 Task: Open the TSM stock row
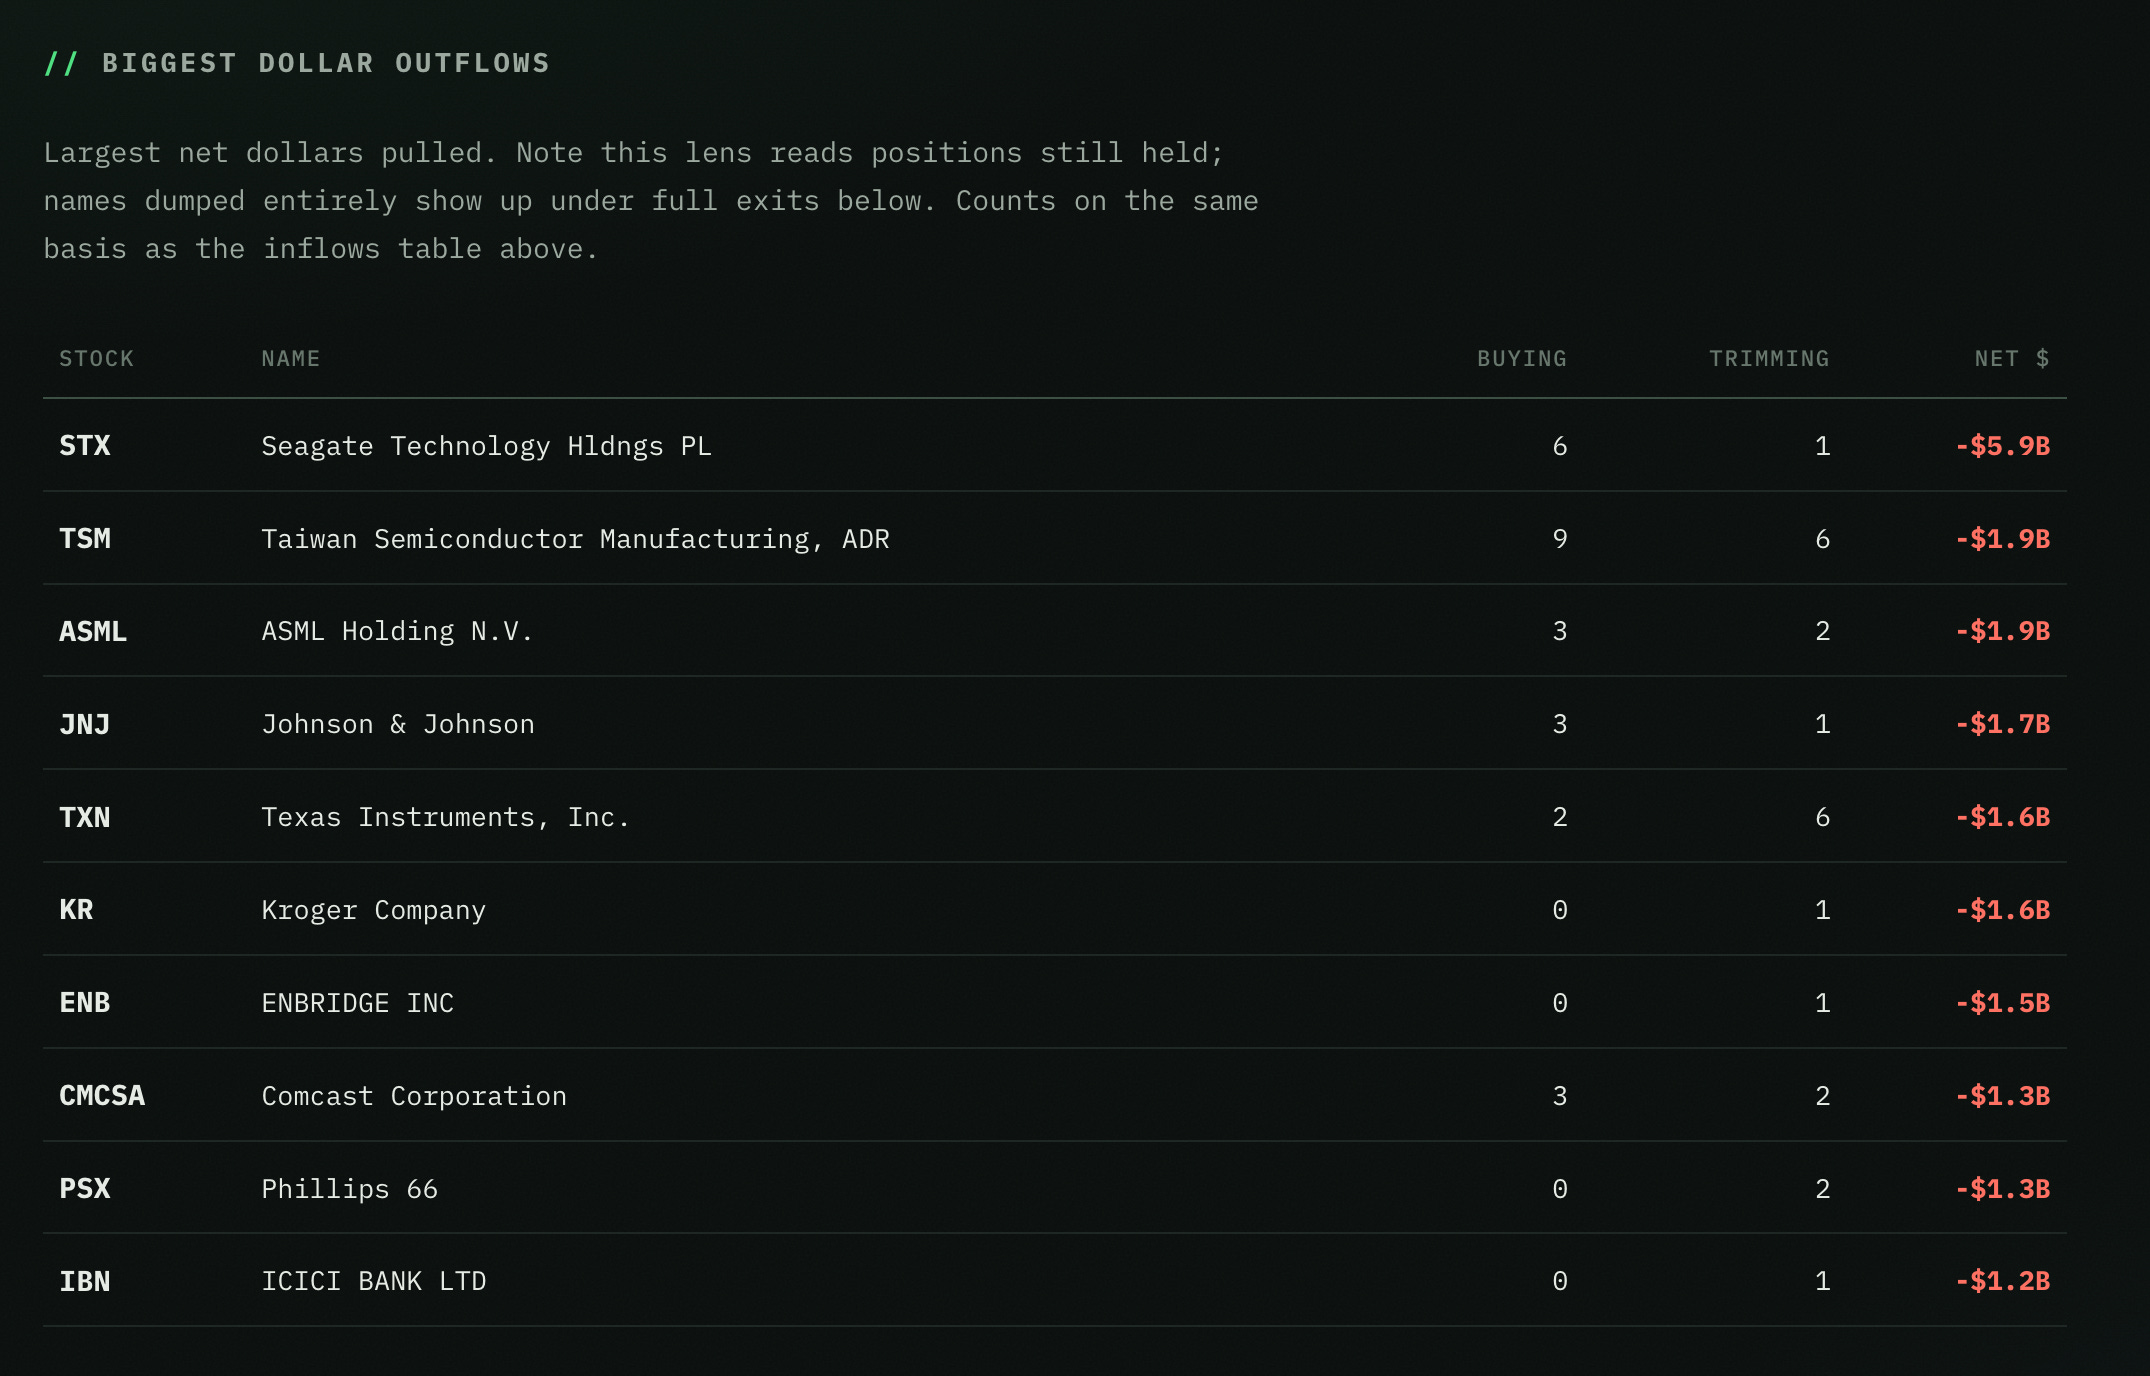pyautogui.click(x=1054, y=538)
